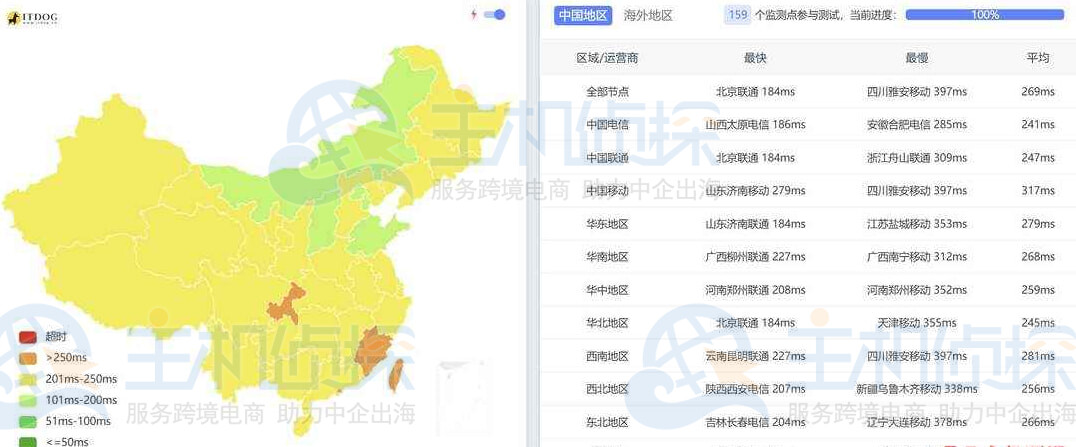The height and width of the screenshot is (447, 1076).
Task: Click the 100% progress bar
Action: tap(985, 14)
